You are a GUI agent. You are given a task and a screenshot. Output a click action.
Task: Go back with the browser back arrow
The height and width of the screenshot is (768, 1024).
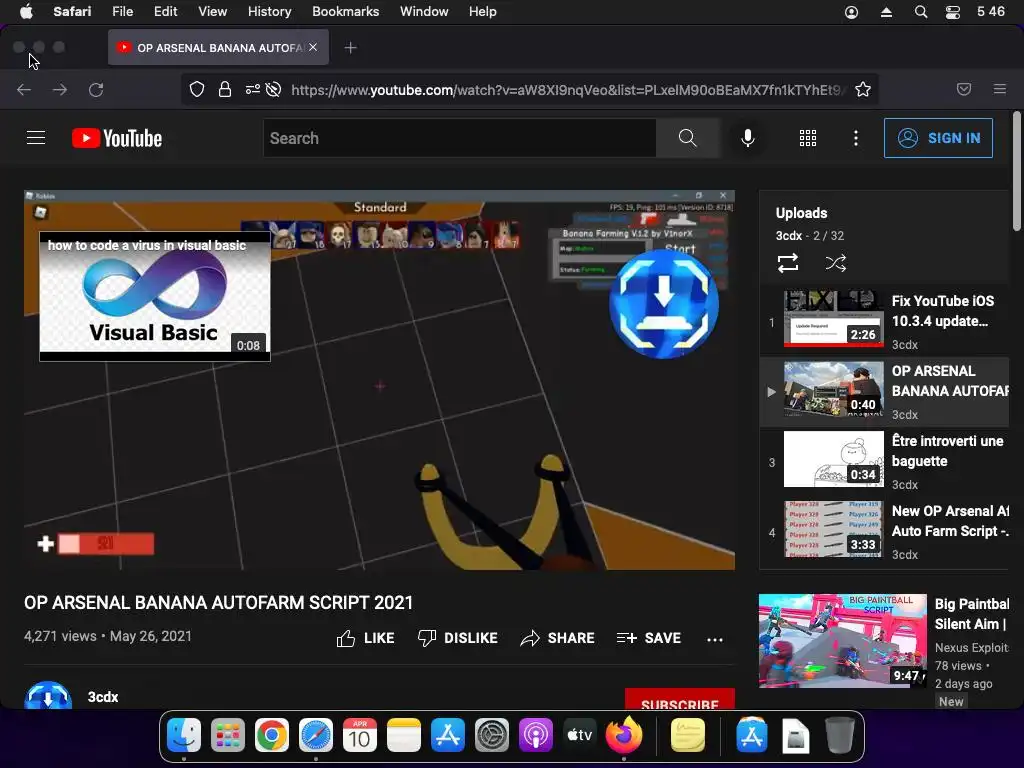point(24,89)
